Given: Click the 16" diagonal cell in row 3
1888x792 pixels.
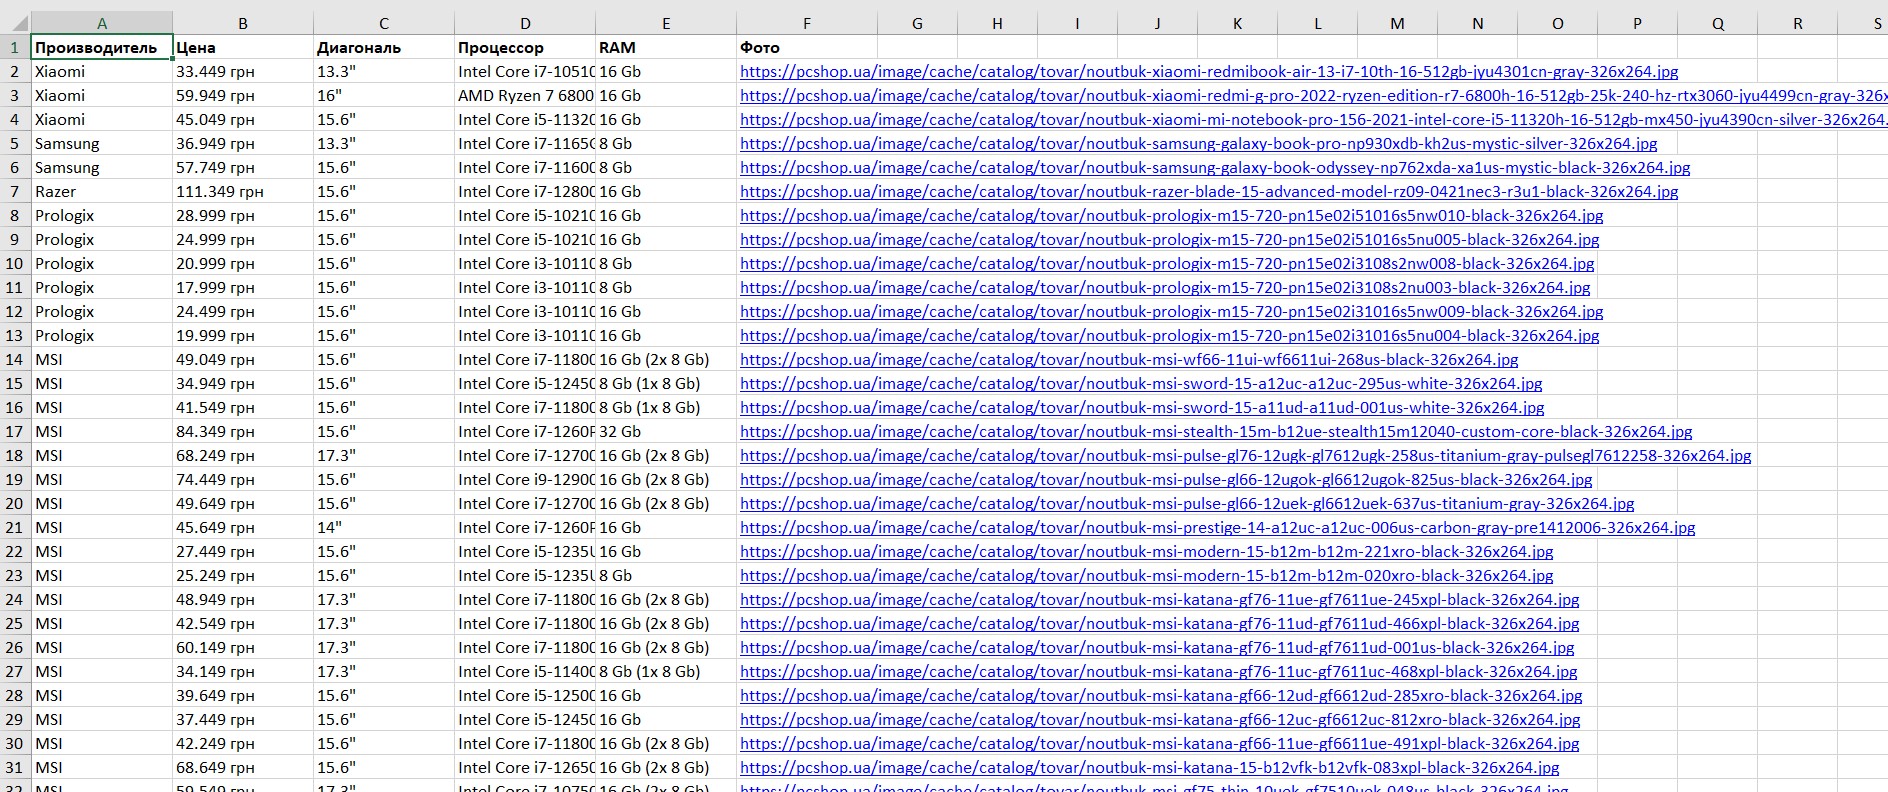Looking at the screenshot, I should (384, 95).
